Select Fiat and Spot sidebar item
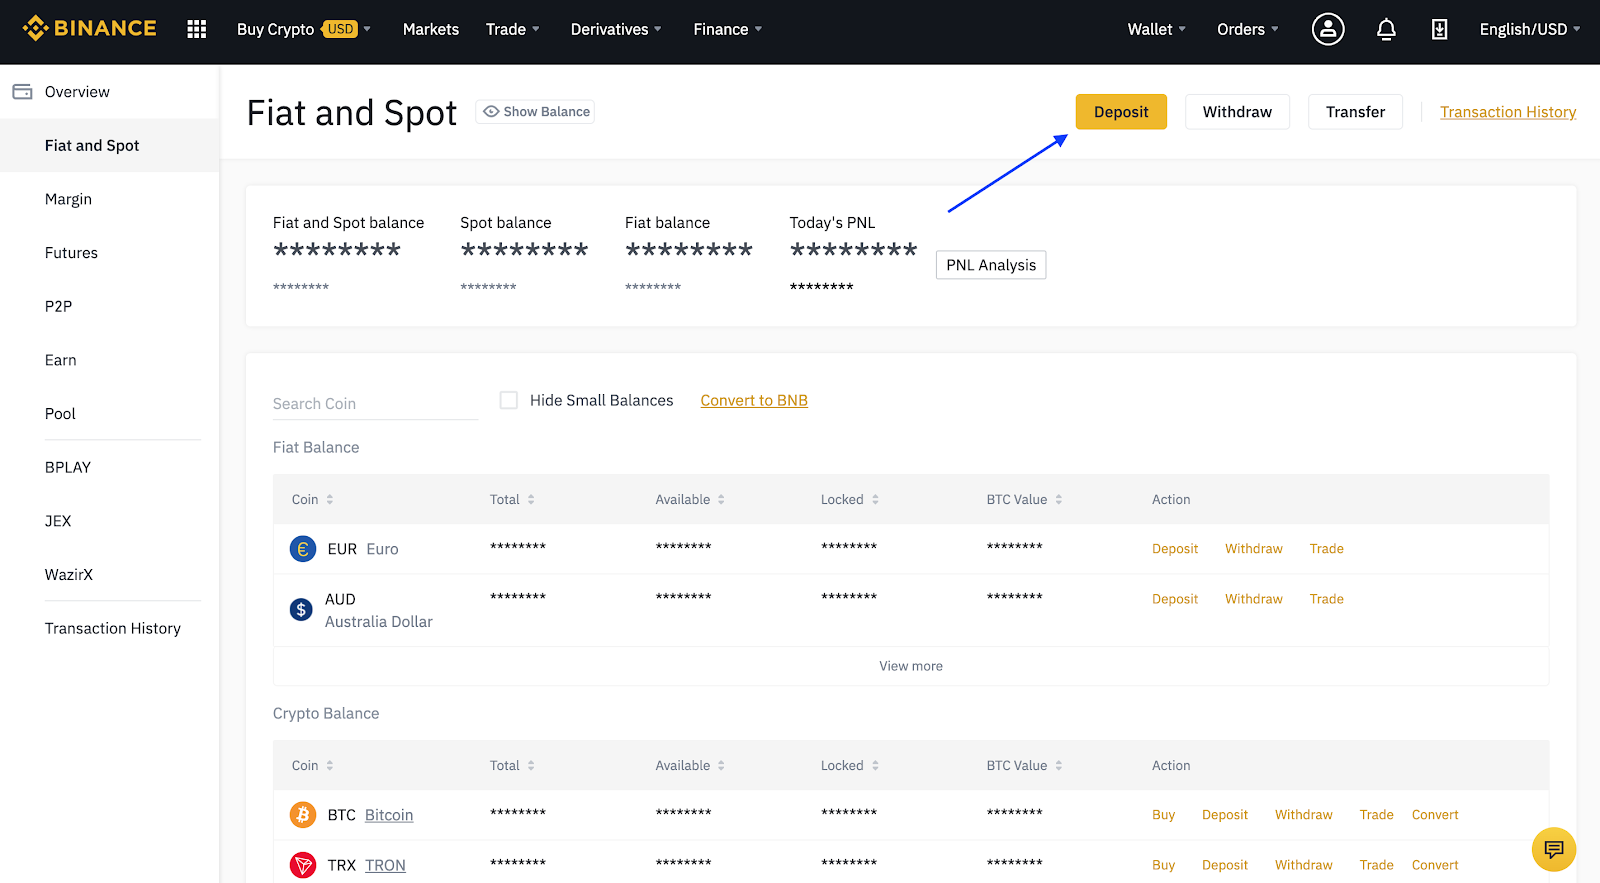 tap(110, 146)
